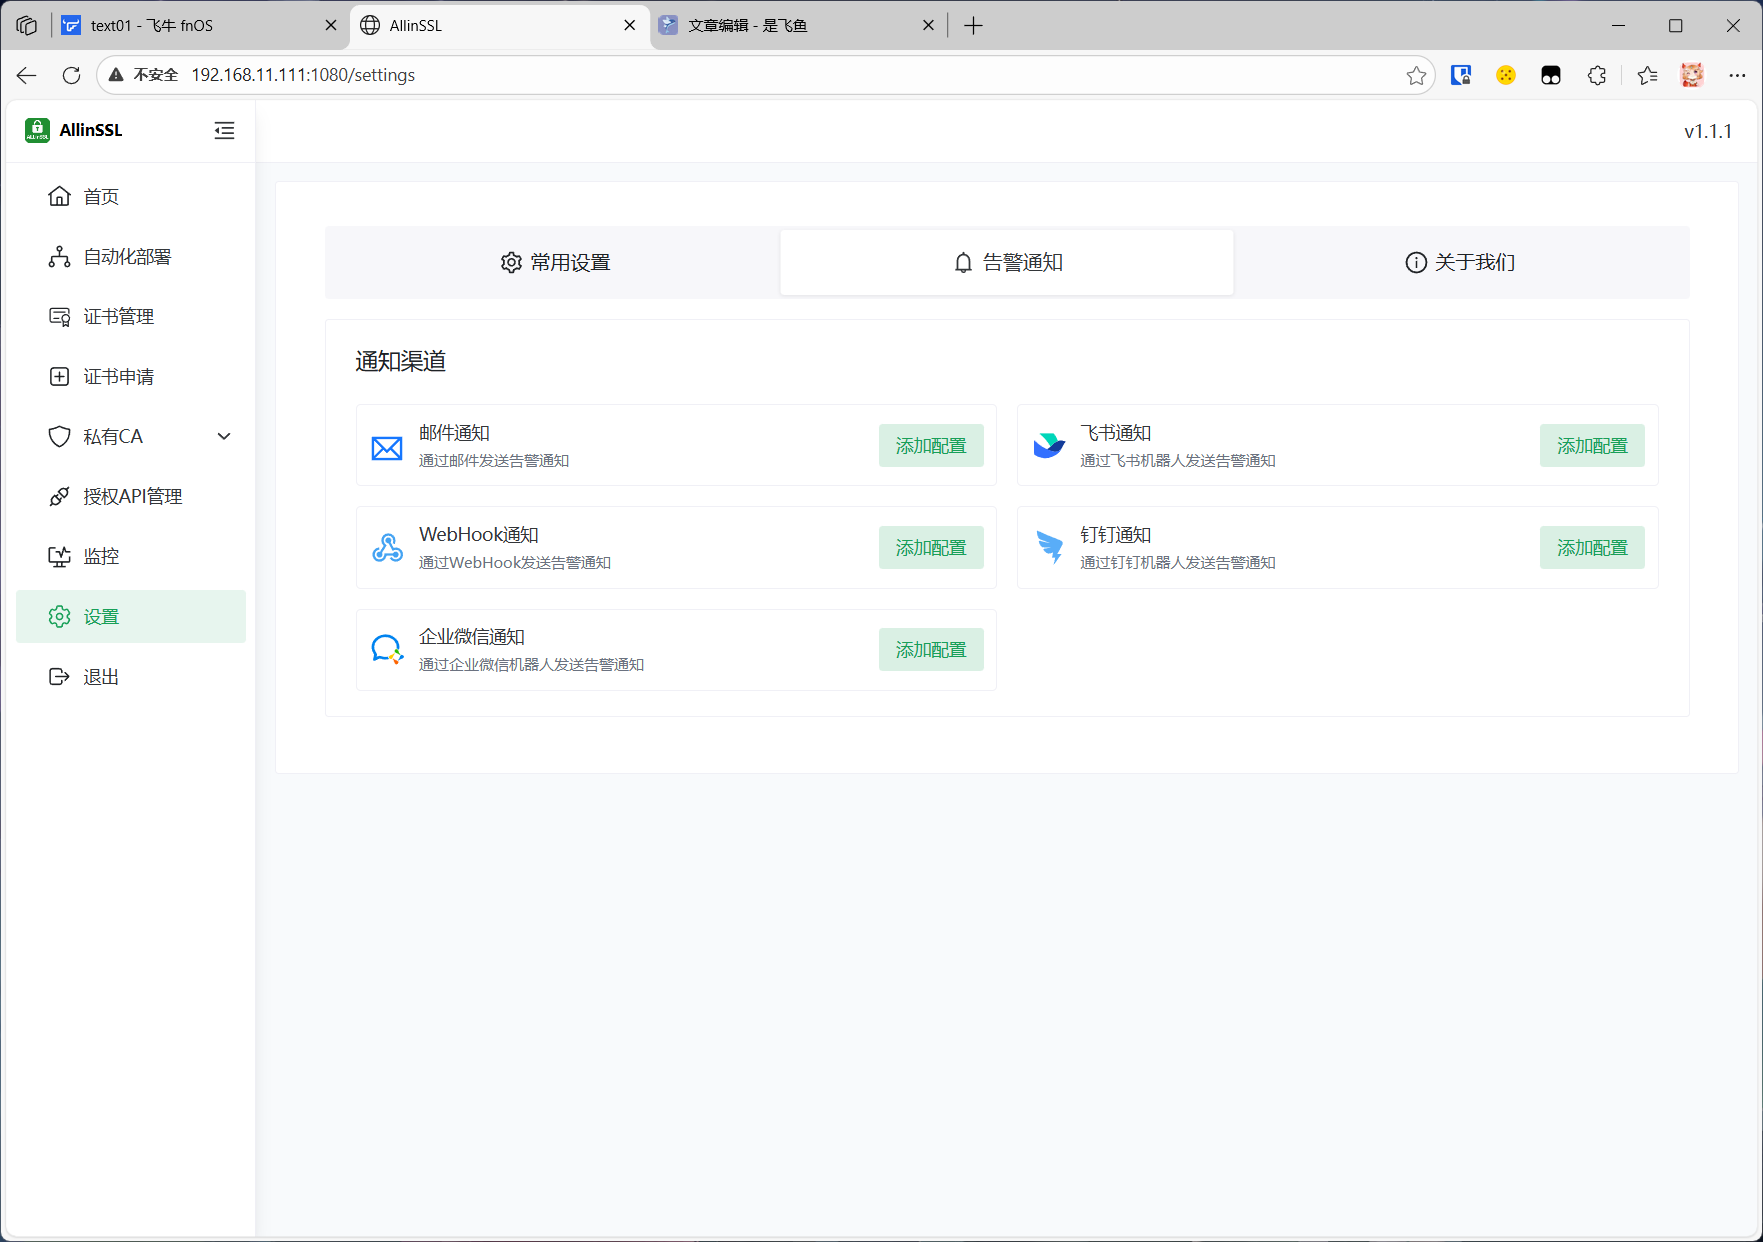
Task: Open 证书申请 in the sidebar
Action: [118, 377]
